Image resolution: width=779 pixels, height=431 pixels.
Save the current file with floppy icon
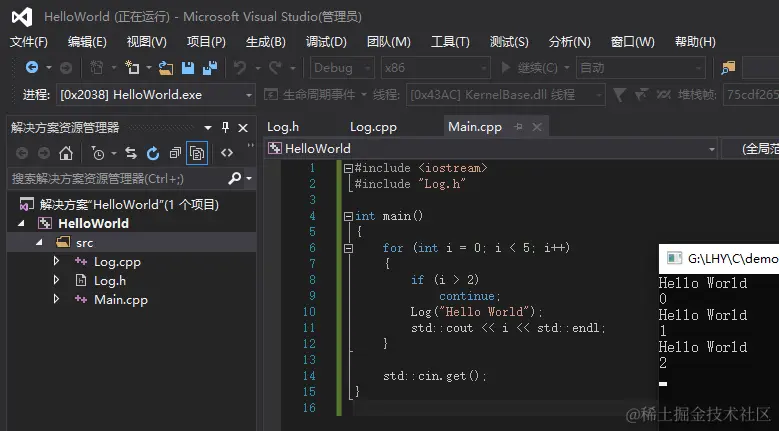coord(188,68)
